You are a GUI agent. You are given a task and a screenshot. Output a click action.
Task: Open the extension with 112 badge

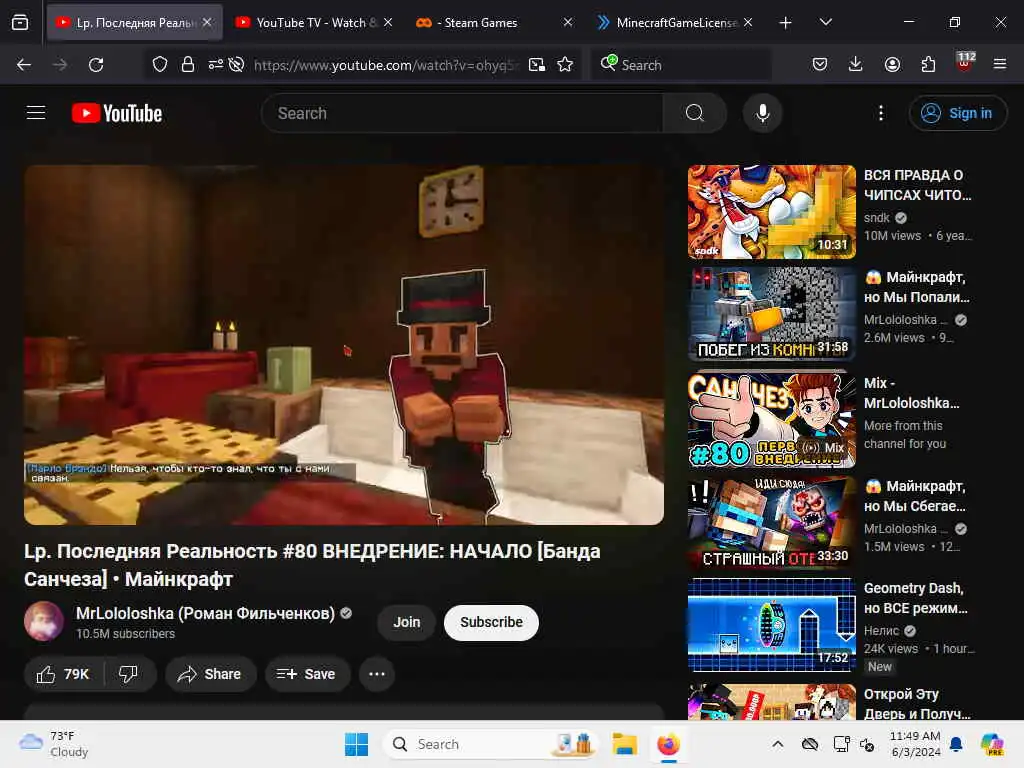tap(965, 62)
